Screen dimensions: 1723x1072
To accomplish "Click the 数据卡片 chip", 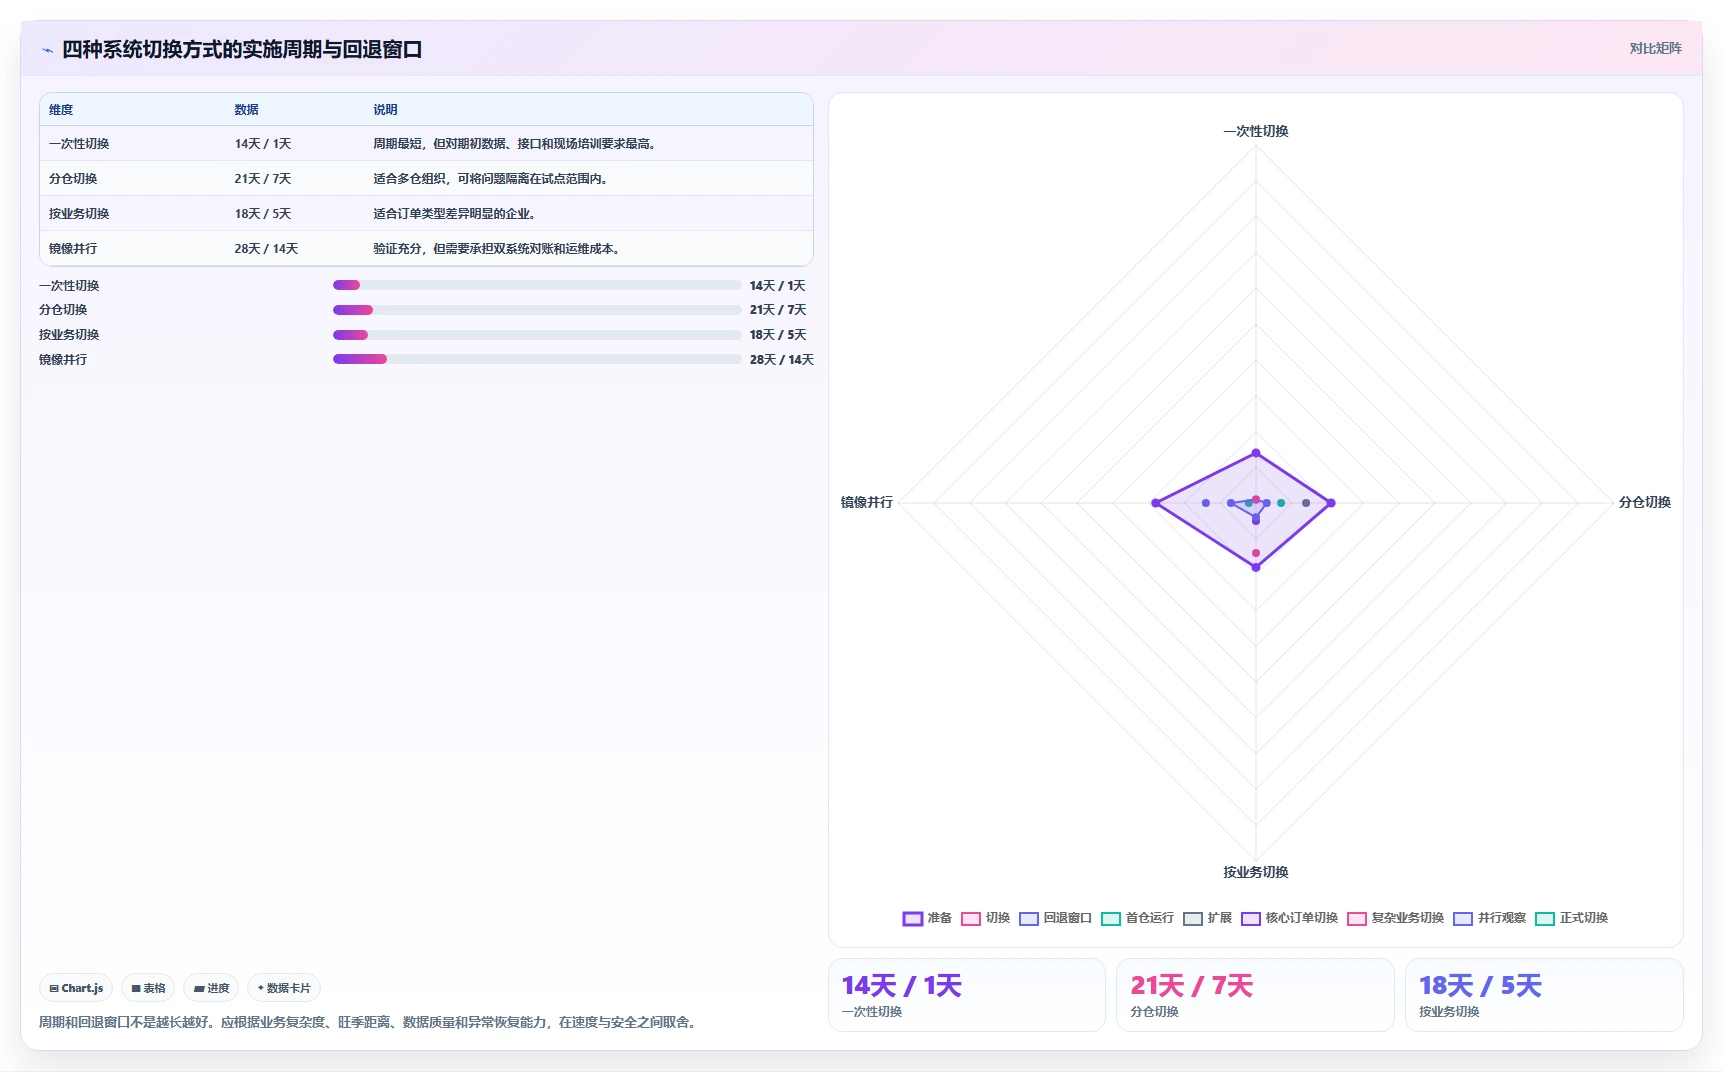I will coord(284,988).
